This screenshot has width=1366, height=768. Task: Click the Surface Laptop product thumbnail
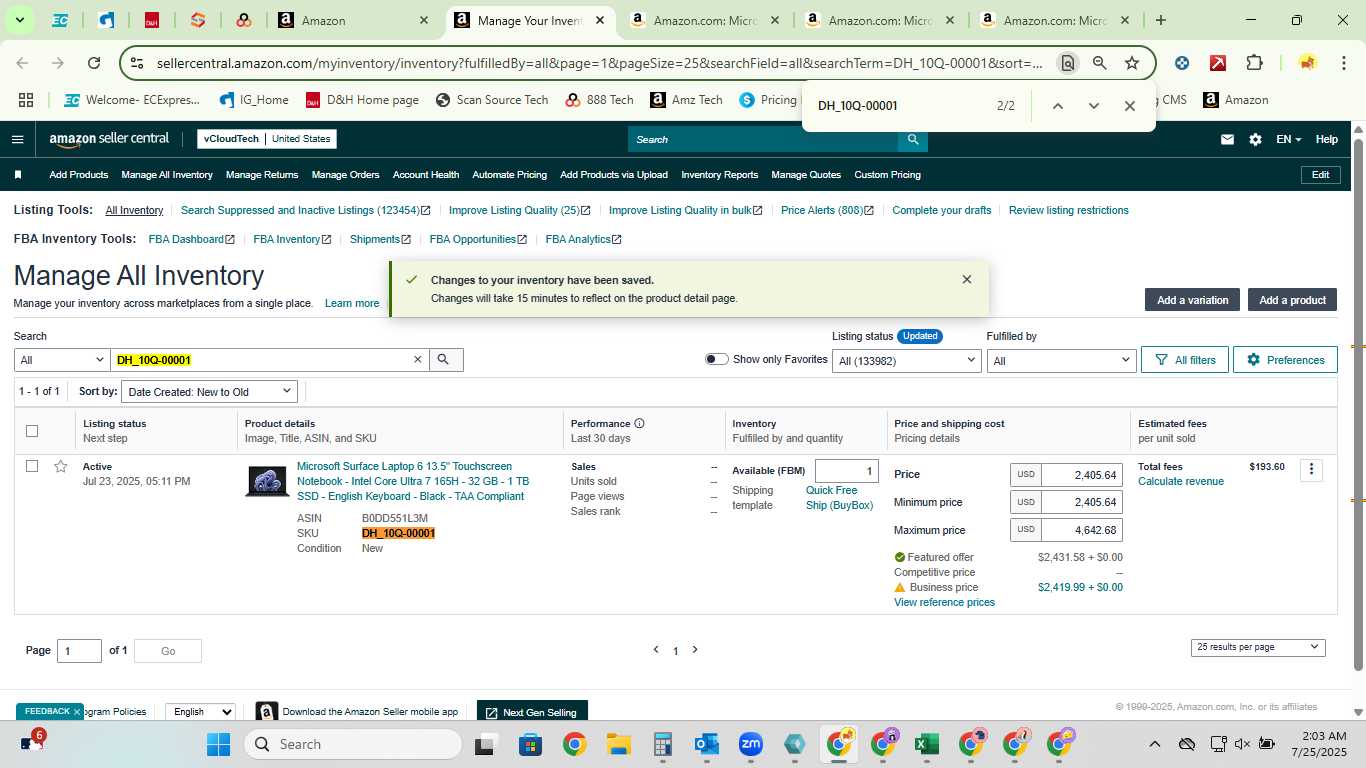(267, 482)
